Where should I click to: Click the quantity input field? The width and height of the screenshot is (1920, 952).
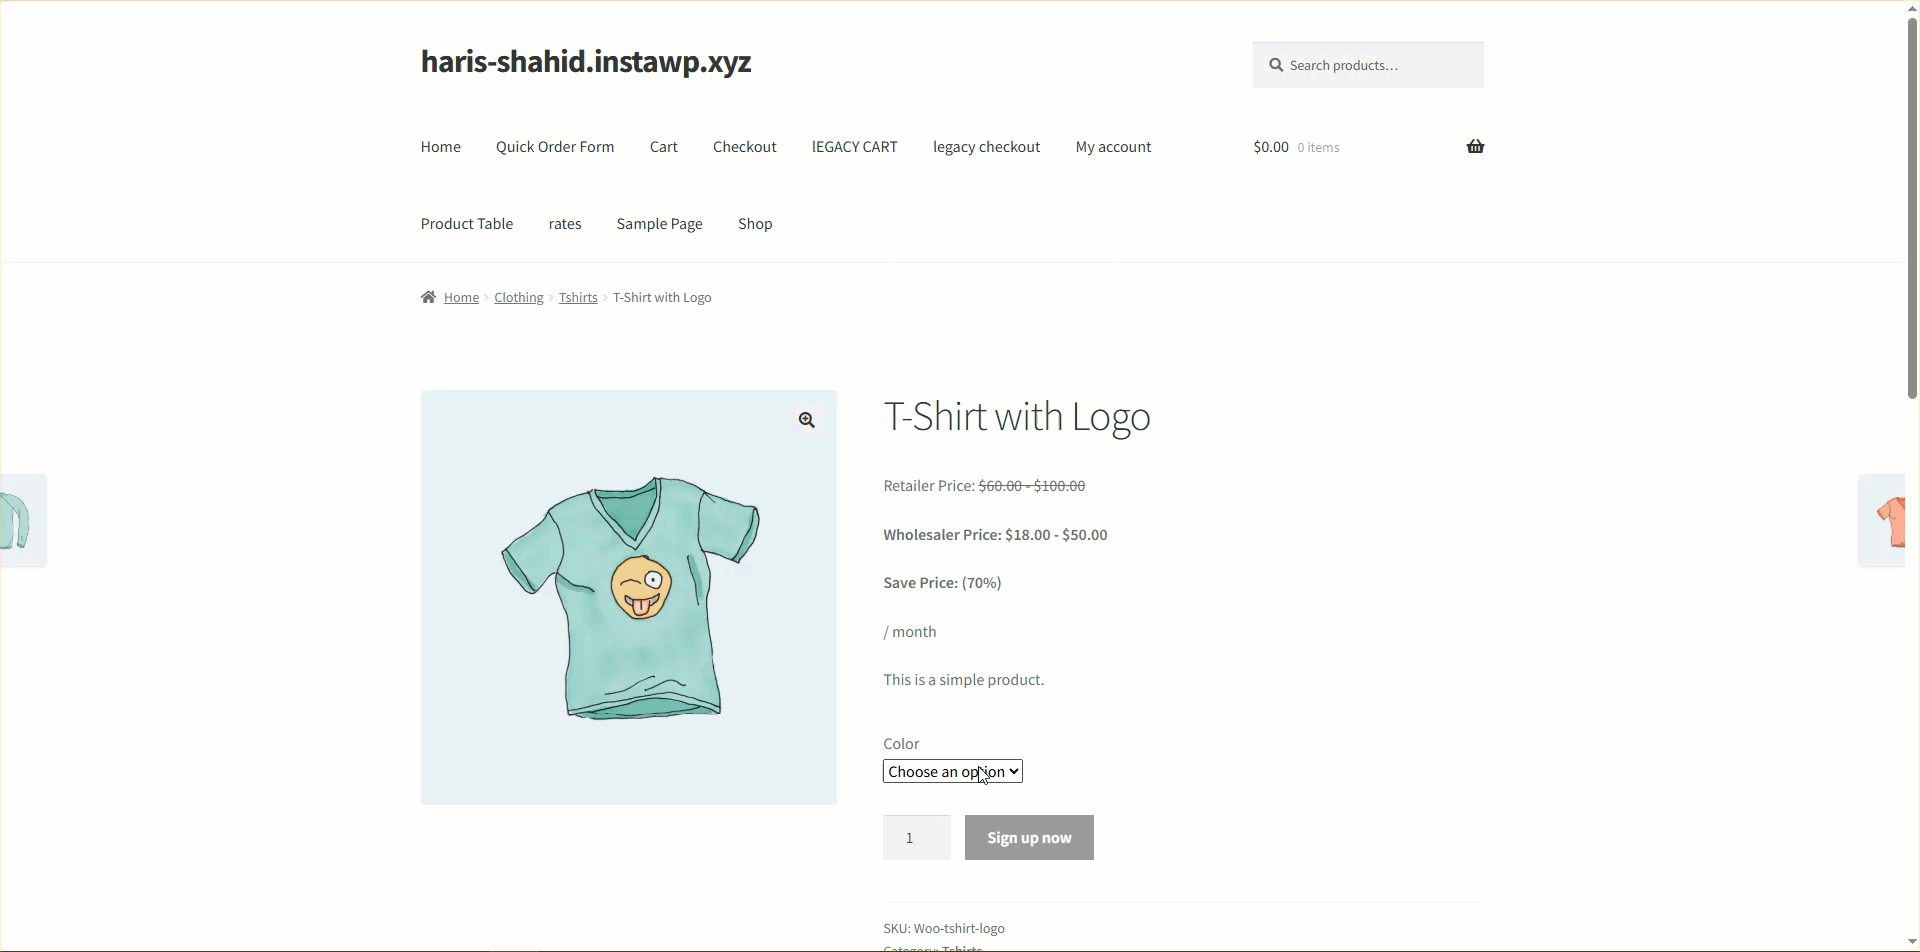[917, 838]
